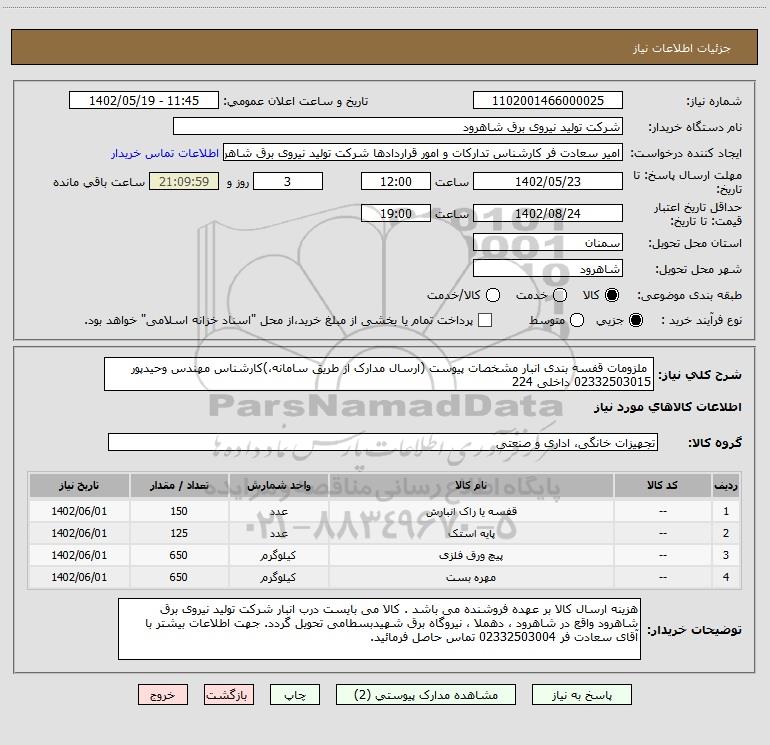
Task: Click the deadline time field 12:00
Action: (x=396, y=181)
